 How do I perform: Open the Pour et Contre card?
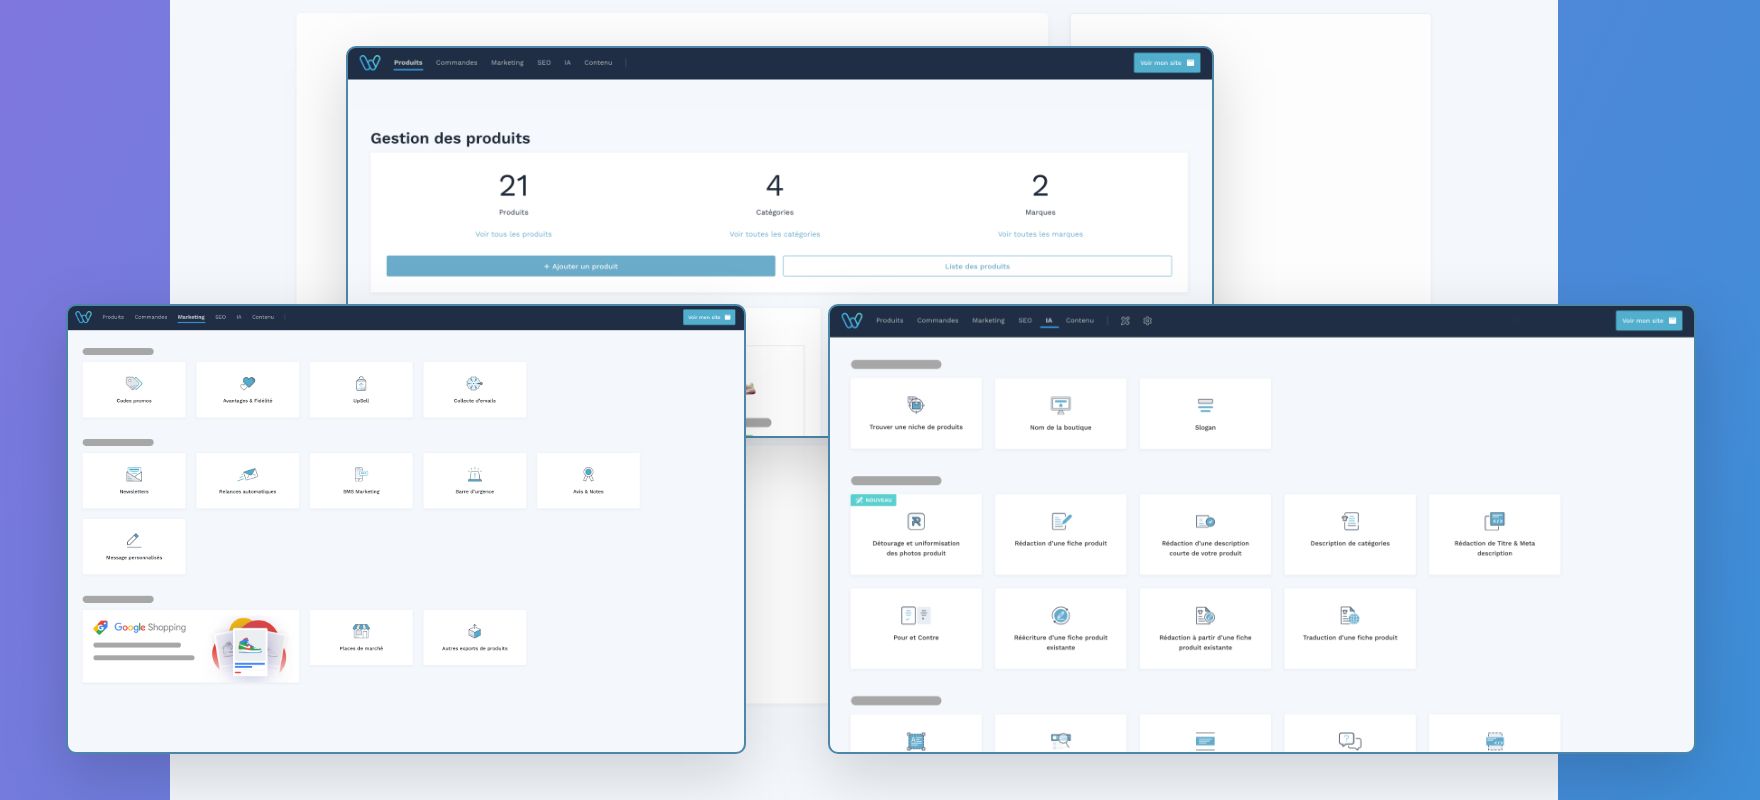pos(916,629)
